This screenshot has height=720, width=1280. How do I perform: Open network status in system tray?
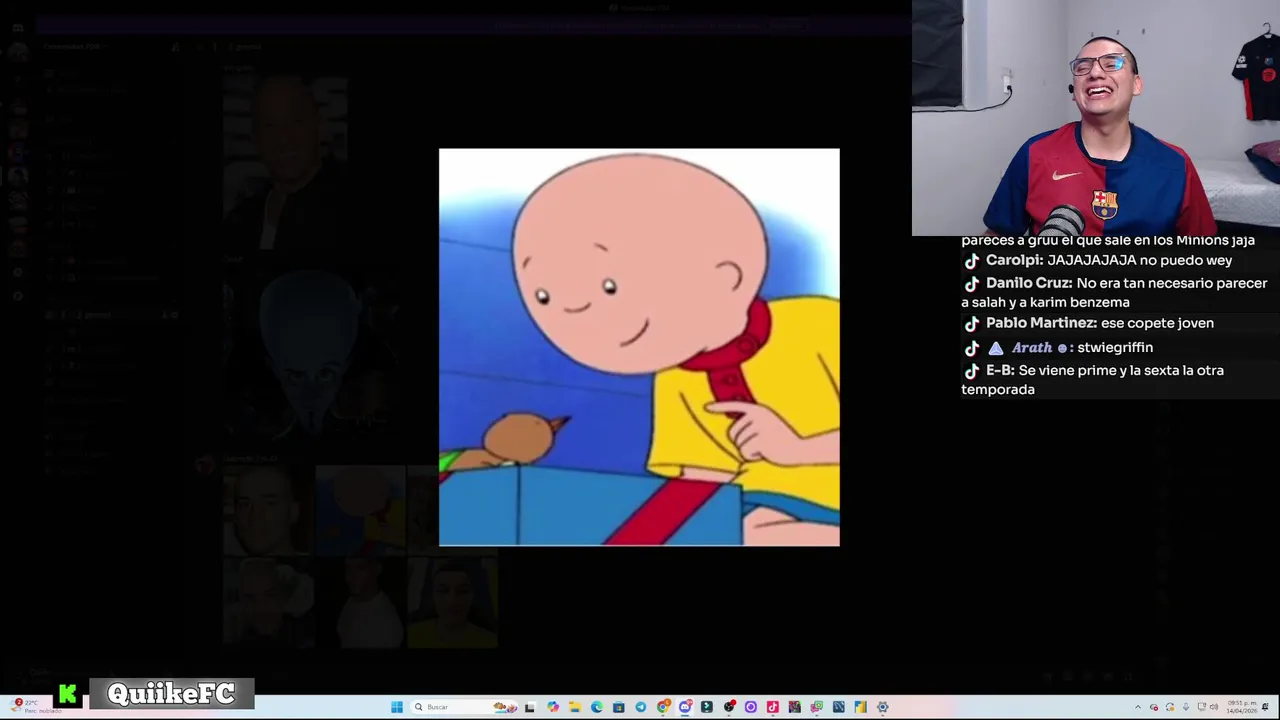click(1201, 707)
